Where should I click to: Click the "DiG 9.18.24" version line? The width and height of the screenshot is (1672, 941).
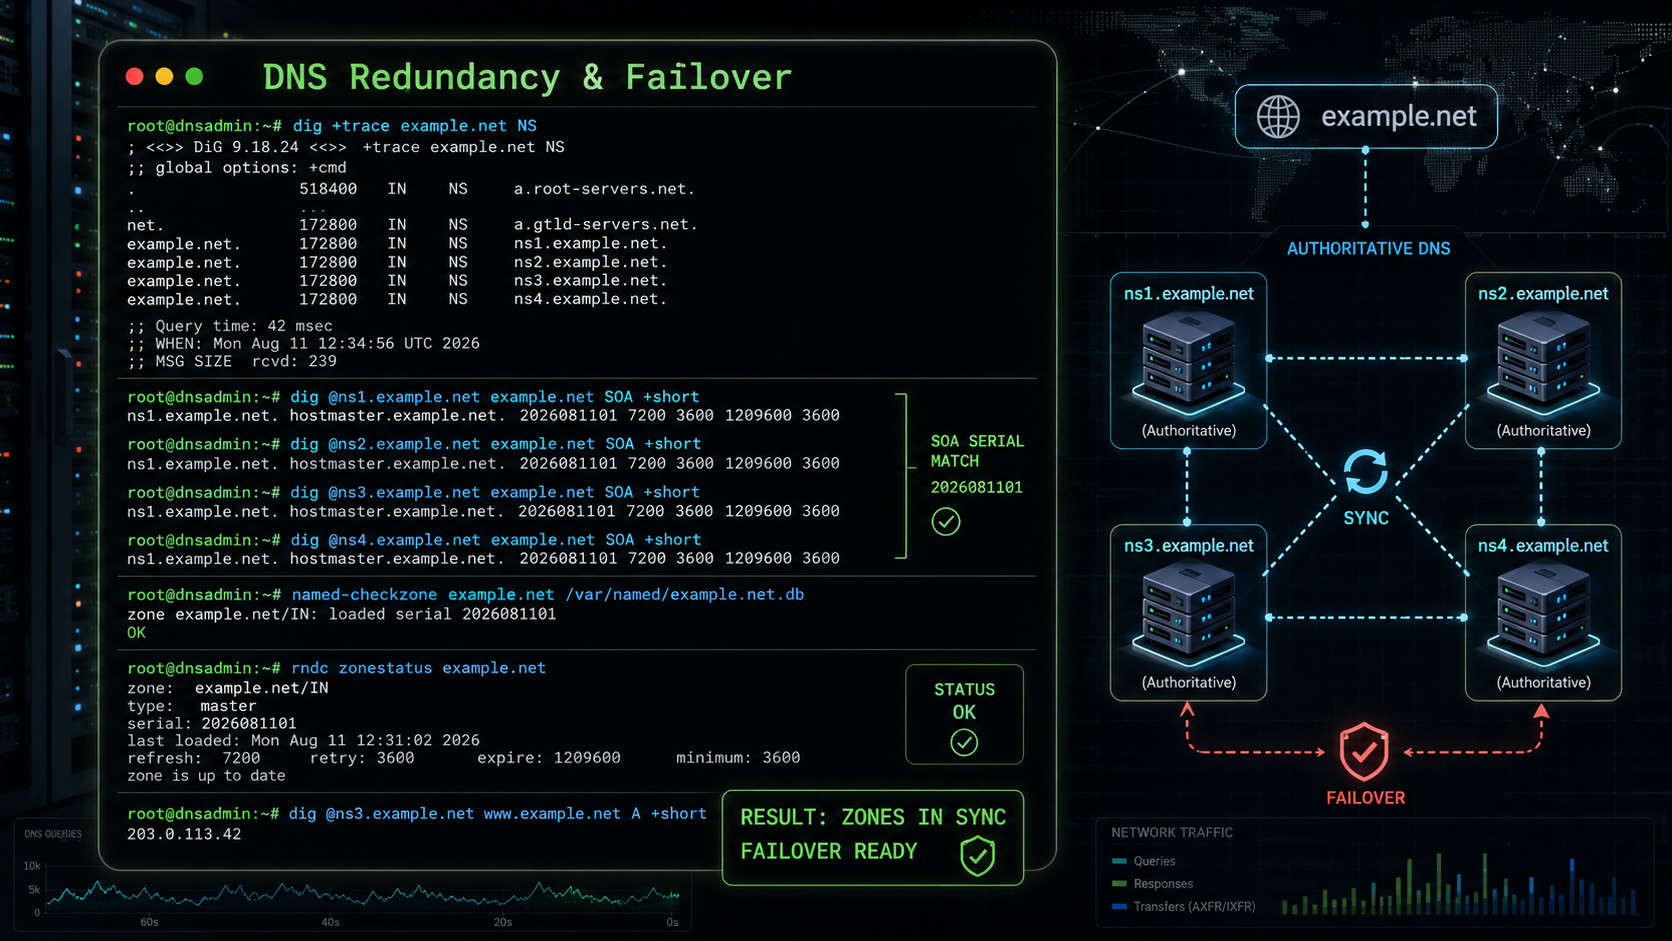pyautogui.click(x=346, y=147)
